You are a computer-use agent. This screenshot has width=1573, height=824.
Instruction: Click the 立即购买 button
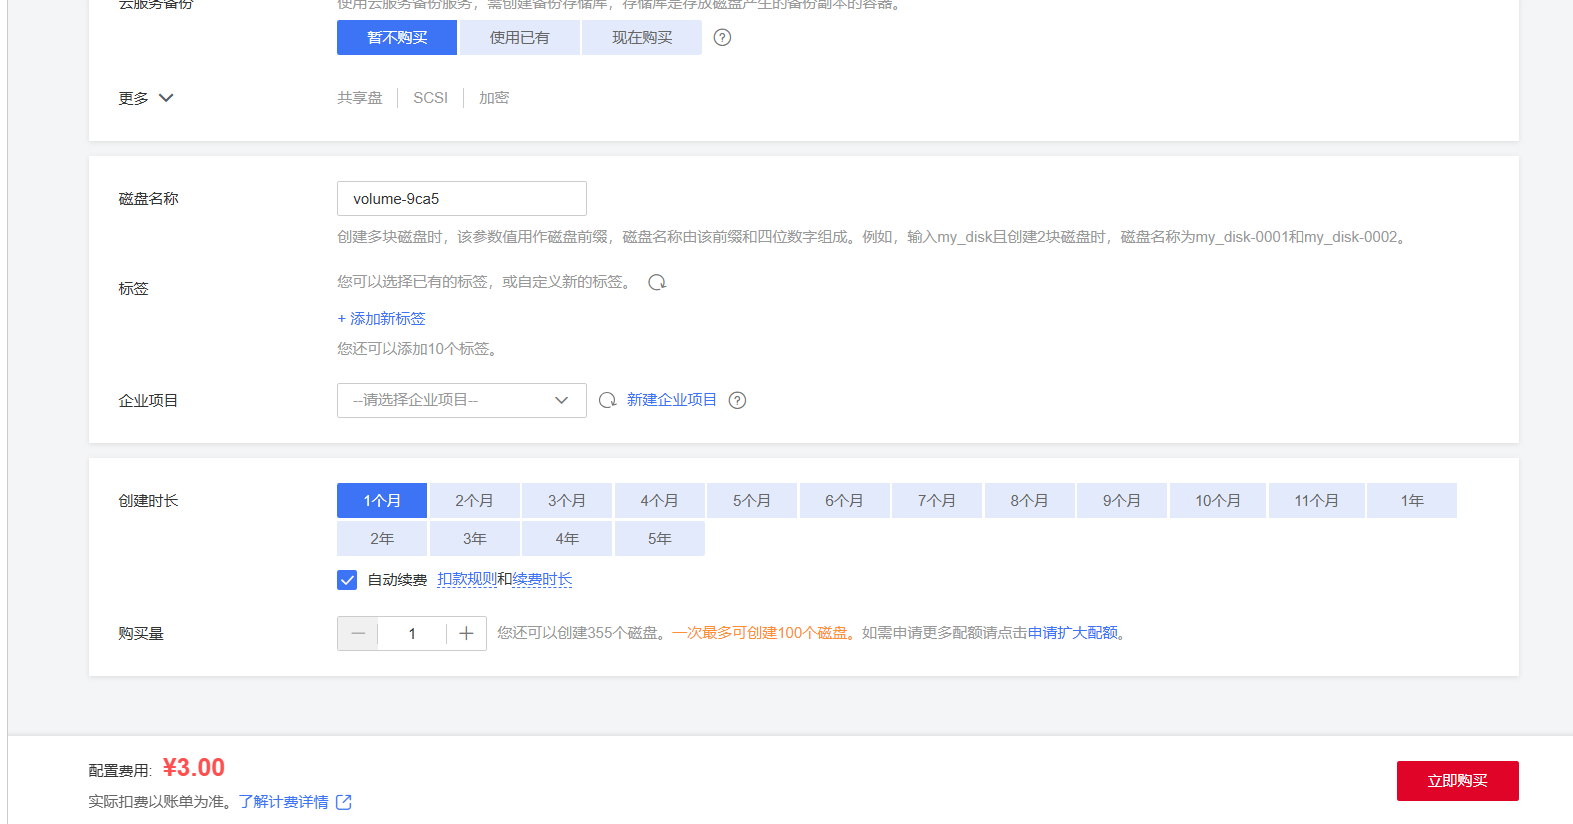click(x=1457, y=781)
